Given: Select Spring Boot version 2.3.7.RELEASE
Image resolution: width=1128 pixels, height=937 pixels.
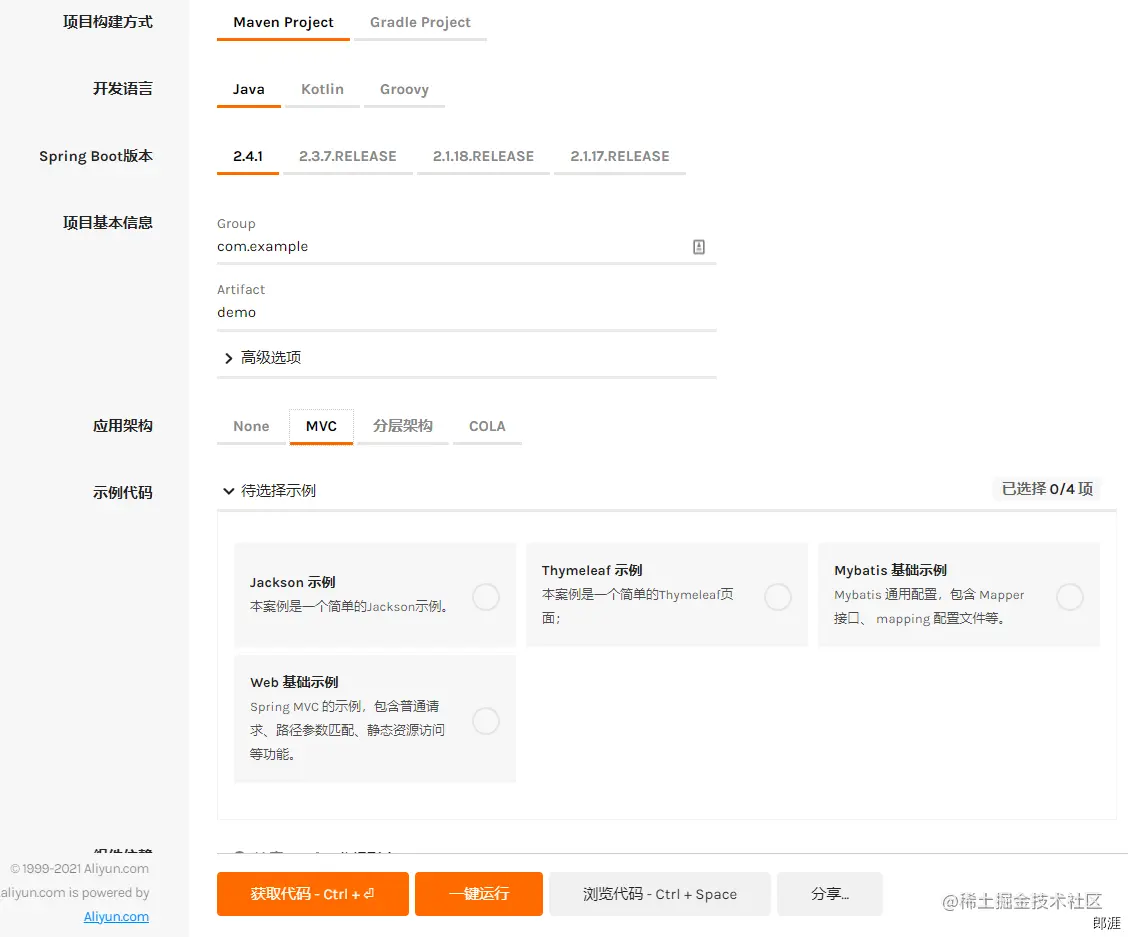Looking at the screenshot, I should (348, 156).
